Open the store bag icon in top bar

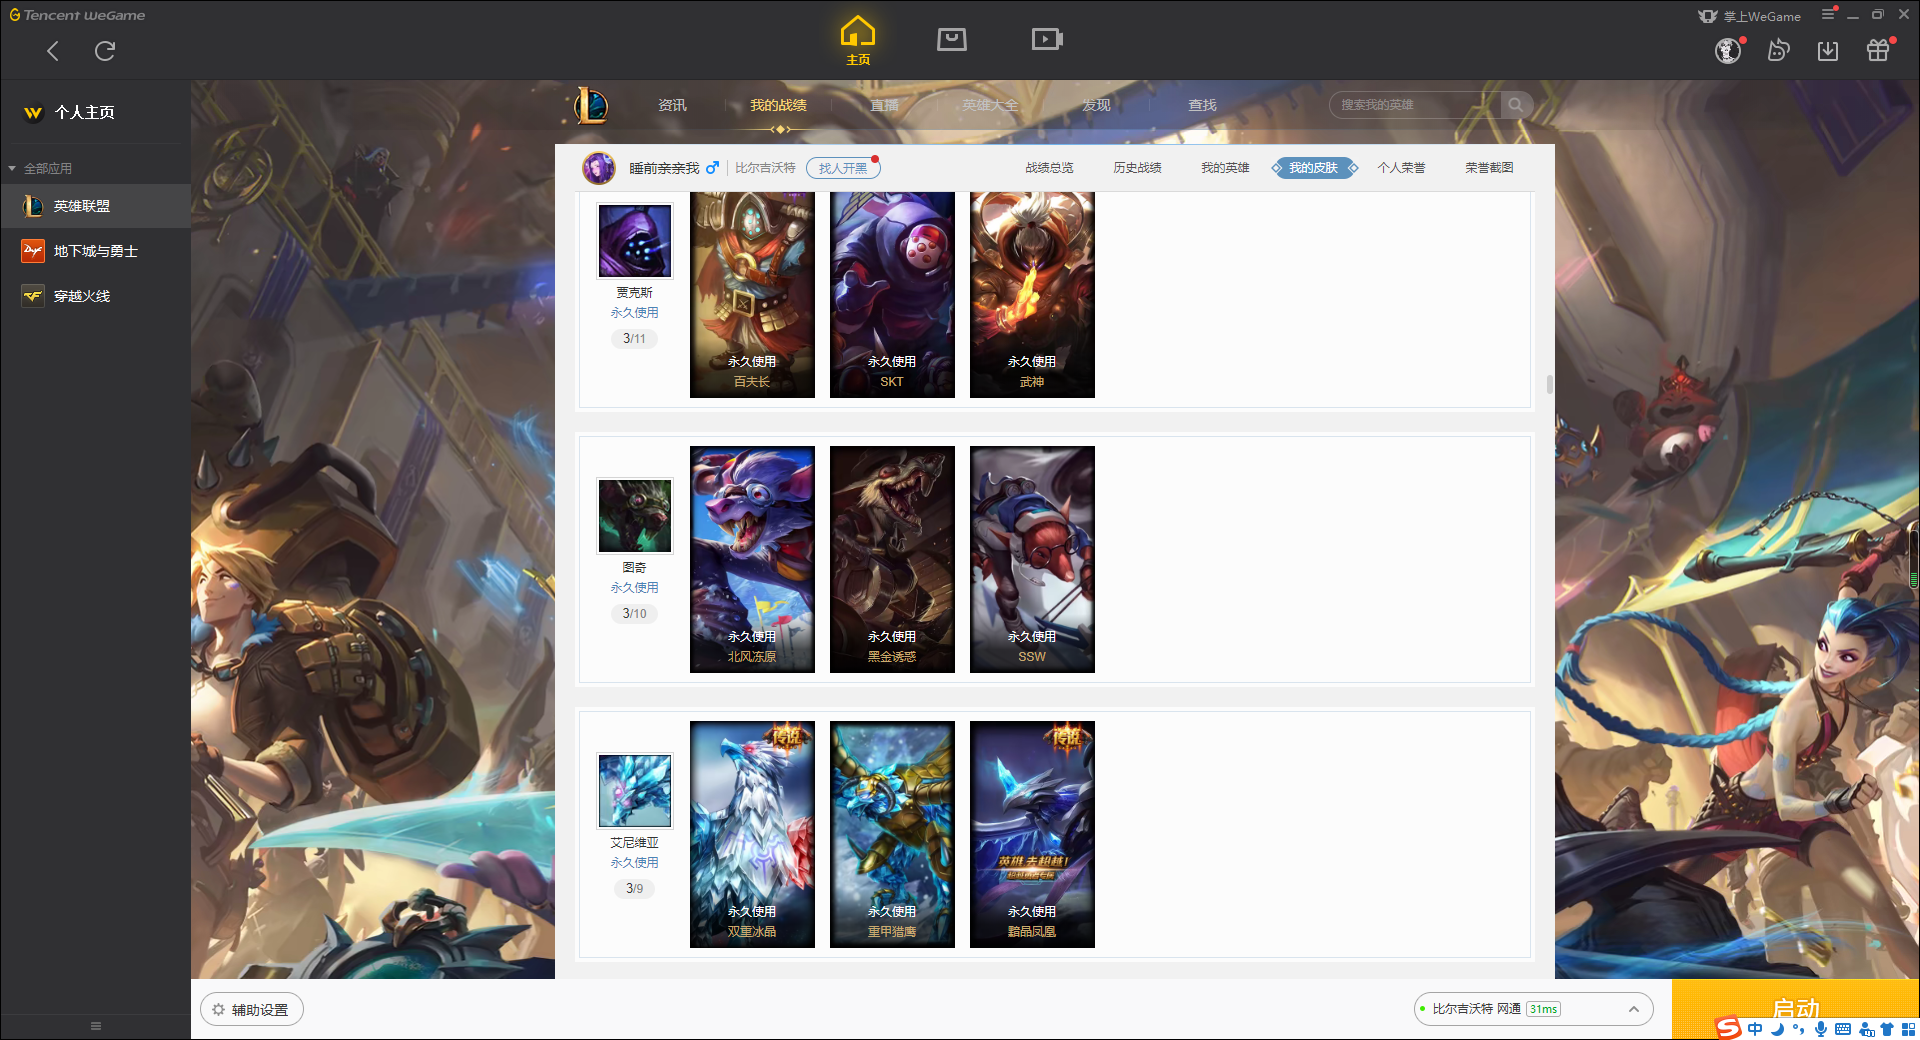(952, 39)
